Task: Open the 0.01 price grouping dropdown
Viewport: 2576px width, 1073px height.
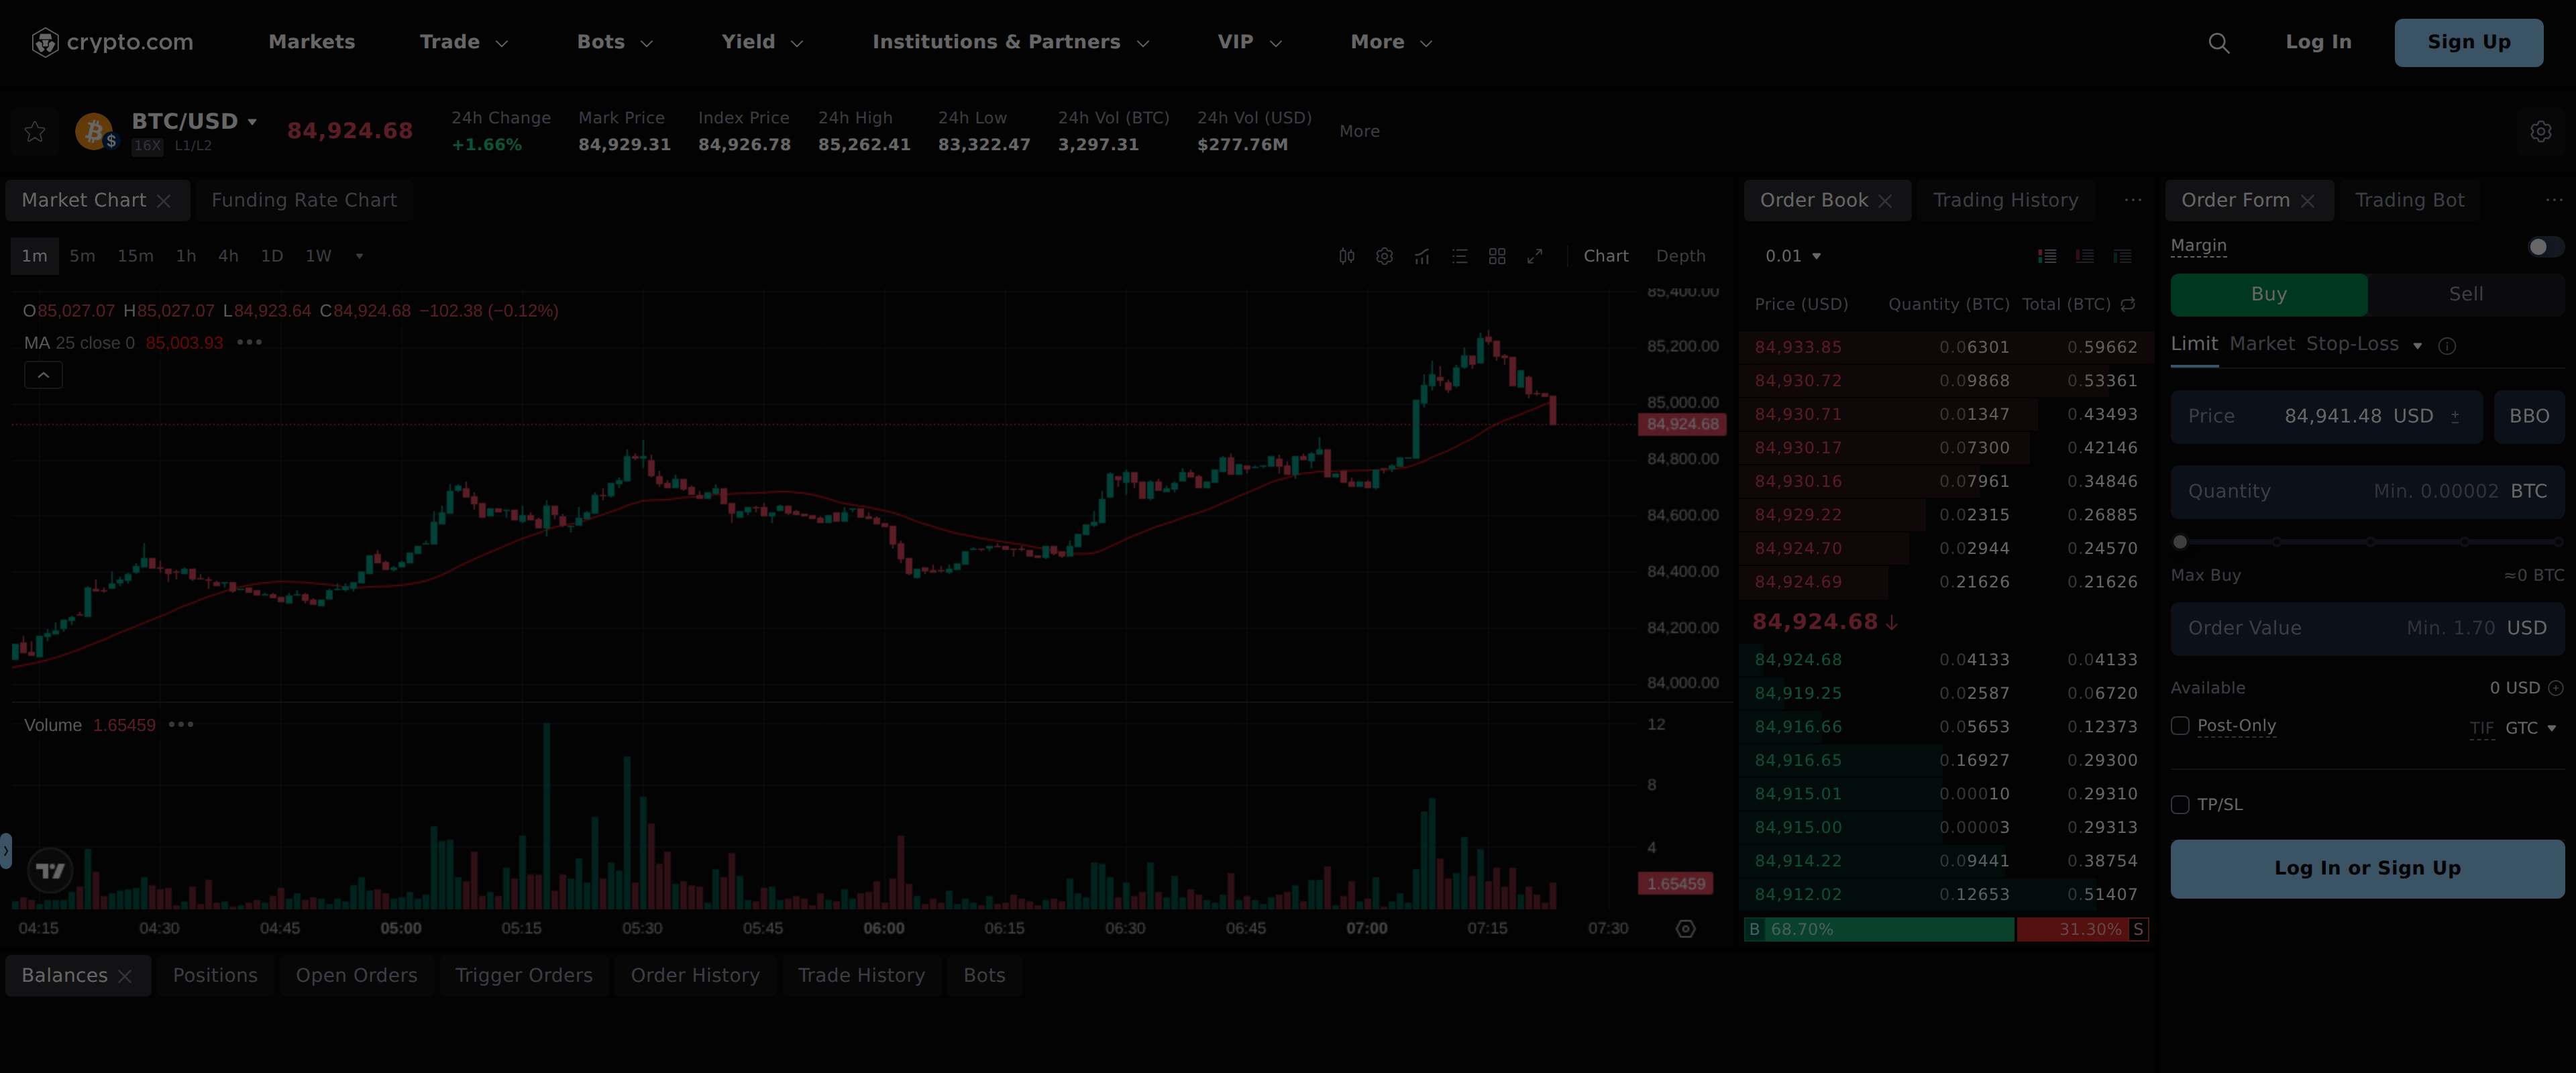Action: (x=1793, y=256)
